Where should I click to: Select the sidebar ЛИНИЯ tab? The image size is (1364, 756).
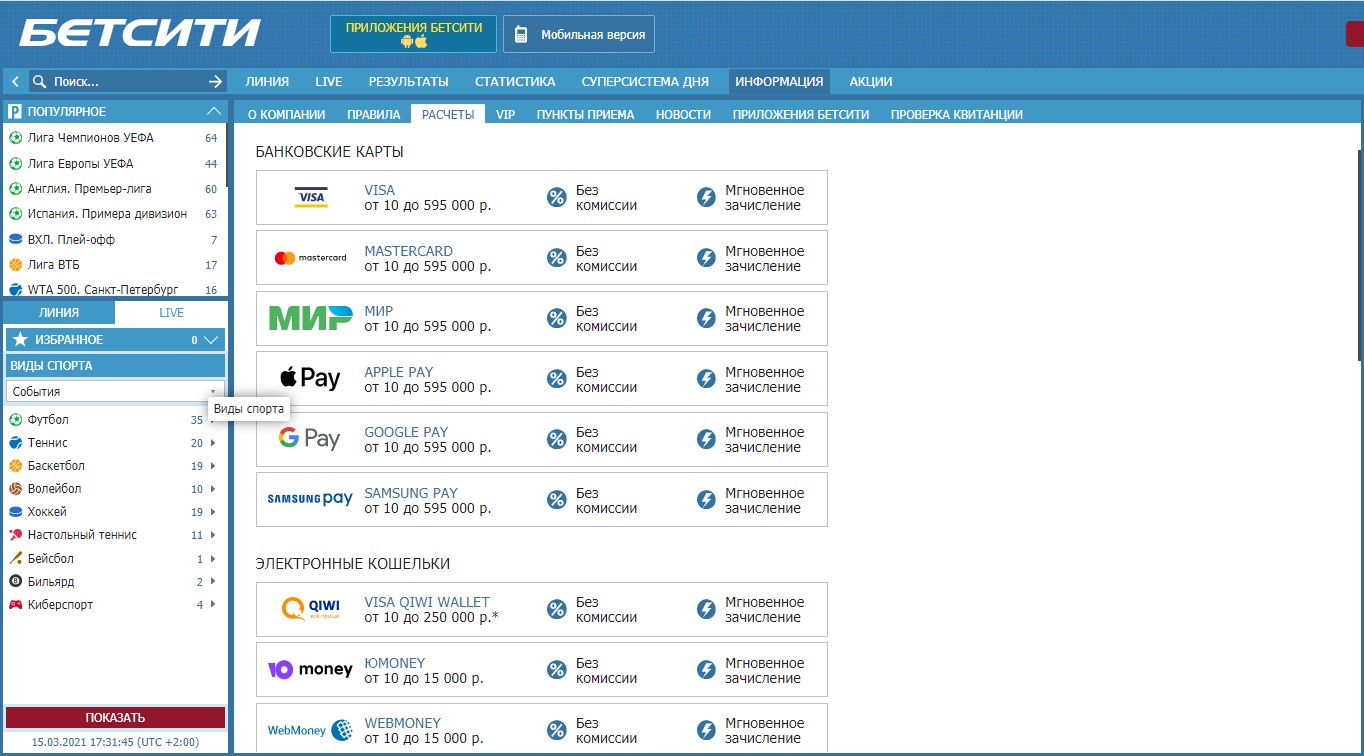coord(59,313)
